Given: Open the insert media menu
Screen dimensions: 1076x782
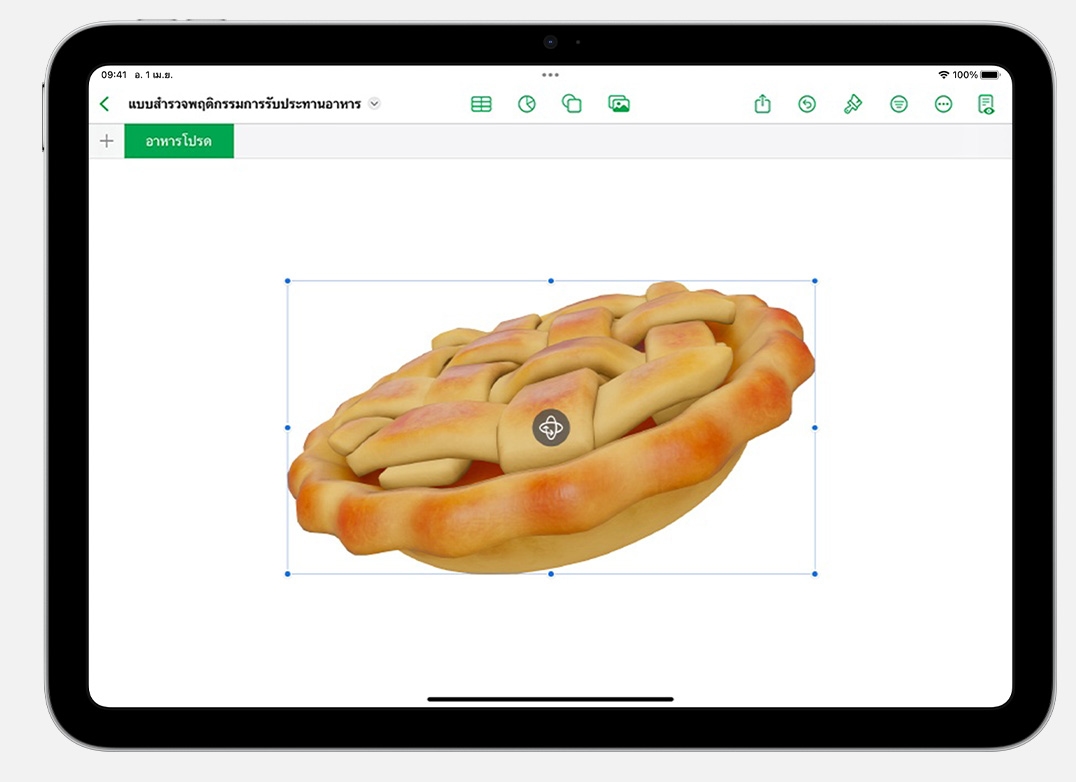Looking at the screenshot, I should [x=619, y=104].
